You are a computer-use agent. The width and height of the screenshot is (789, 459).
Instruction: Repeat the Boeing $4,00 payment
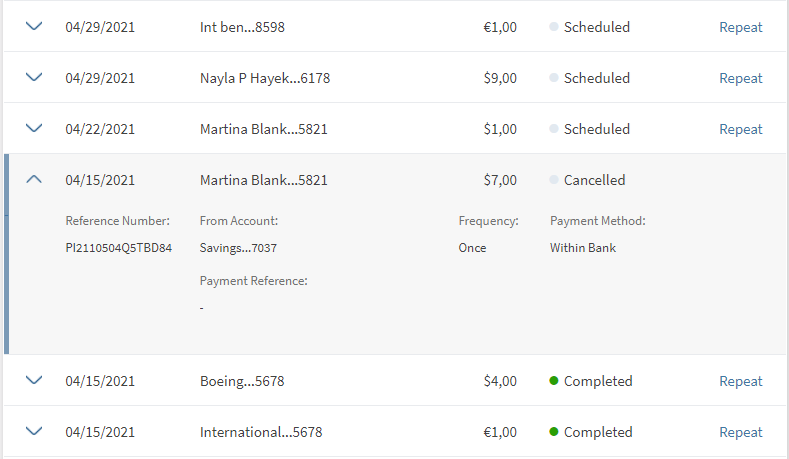pos(740,381)
